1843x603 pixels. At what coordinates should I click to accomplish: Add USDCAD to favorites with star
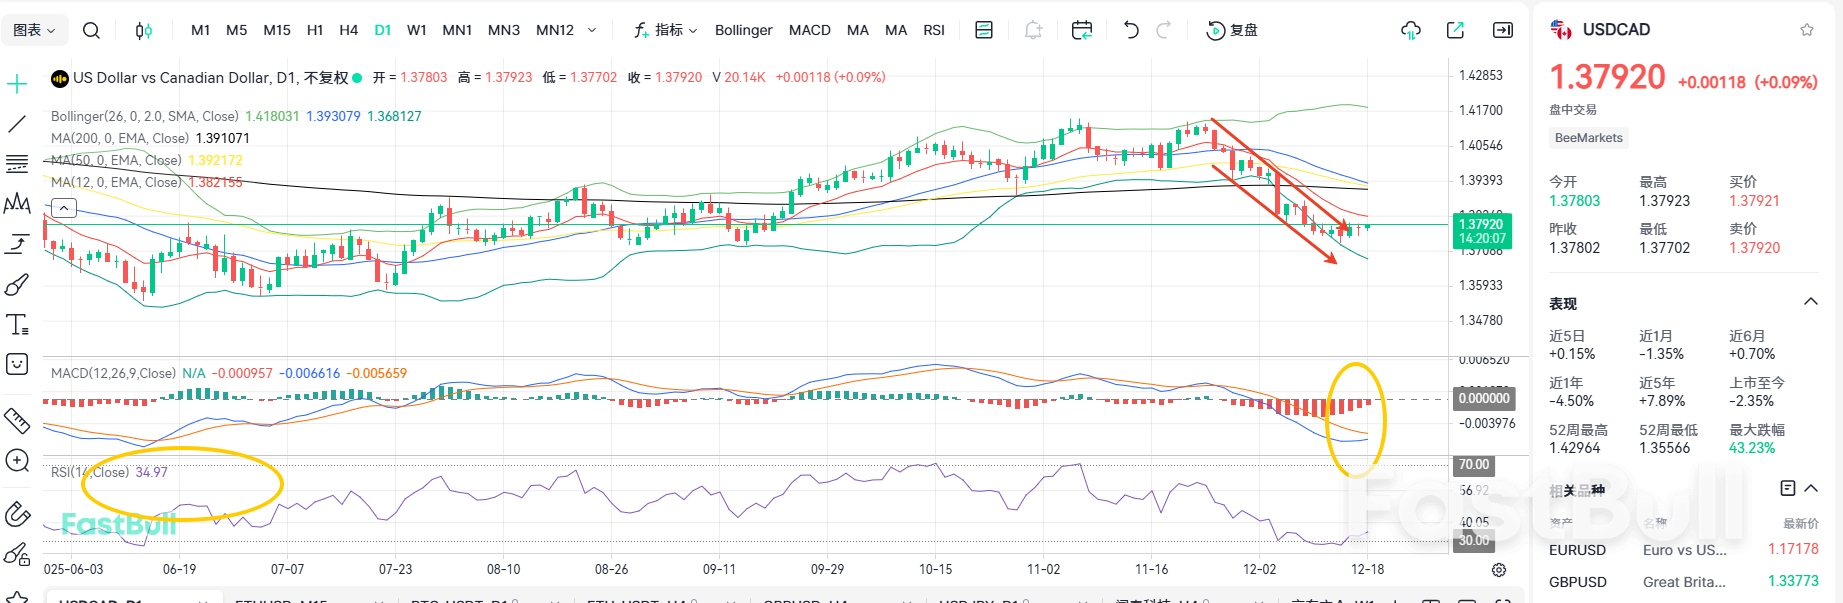(x=1807, y=30)
